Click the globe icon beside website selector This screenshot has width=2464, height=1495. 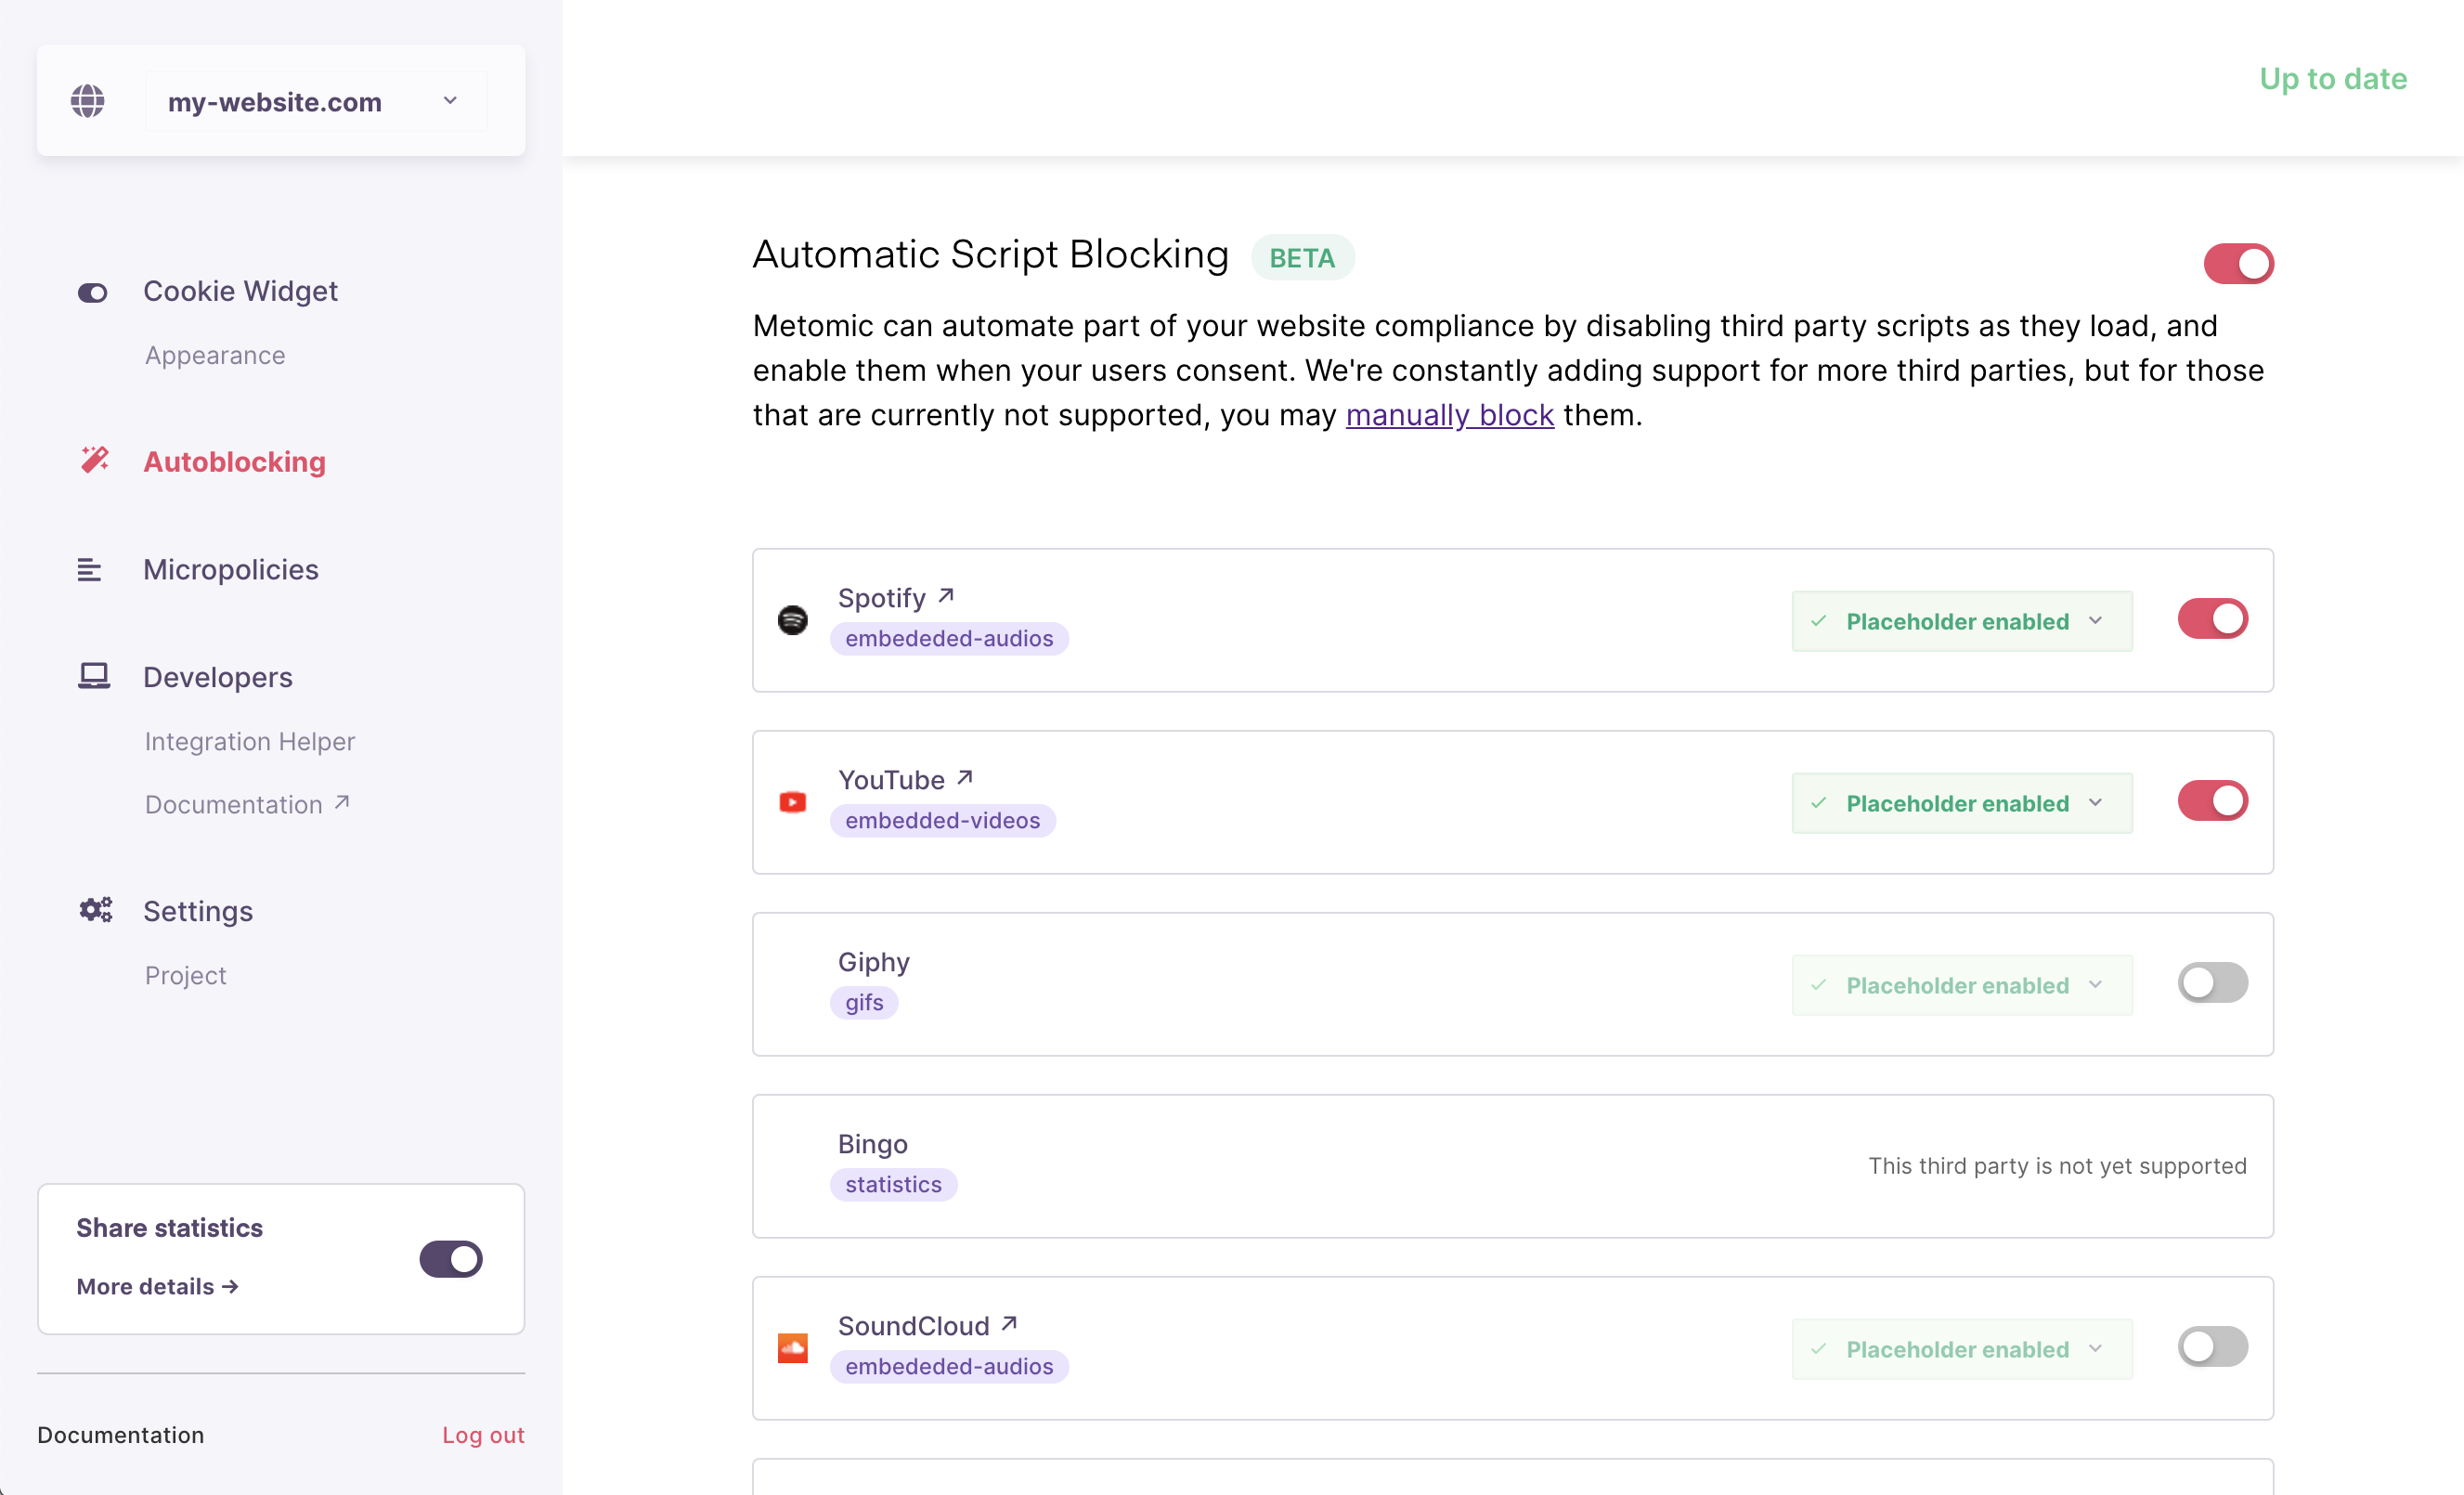coord(88,101)
